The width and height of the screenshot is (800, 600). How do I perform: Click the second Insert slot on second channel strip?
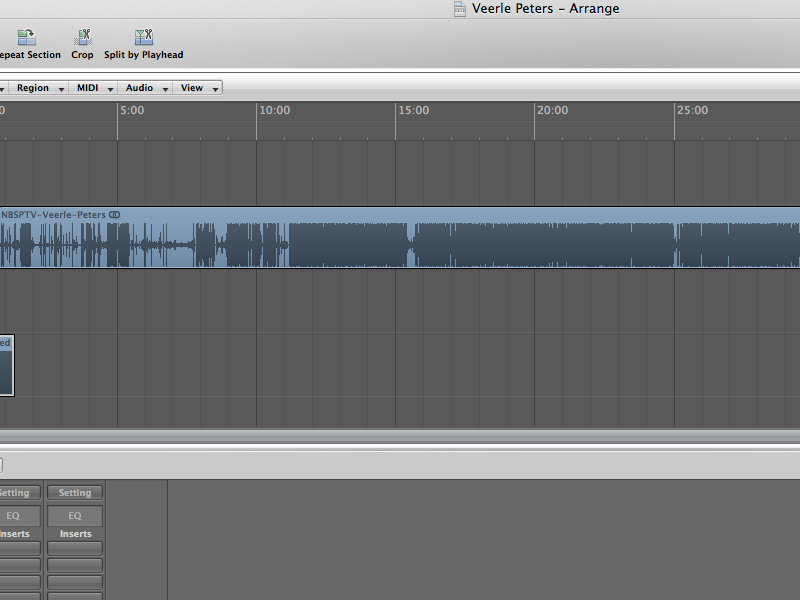click(75, 565)
